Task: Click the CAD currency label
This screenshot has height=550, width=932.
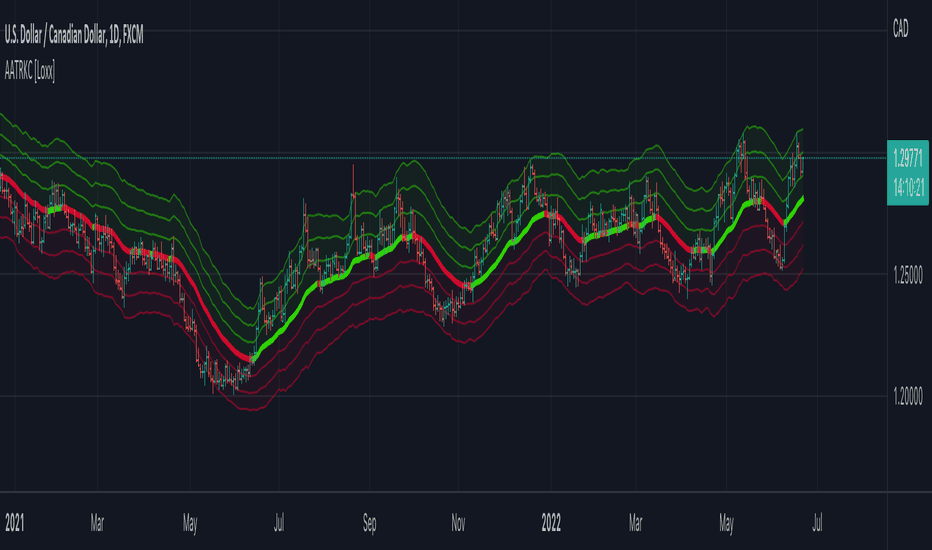Action: 900,29
